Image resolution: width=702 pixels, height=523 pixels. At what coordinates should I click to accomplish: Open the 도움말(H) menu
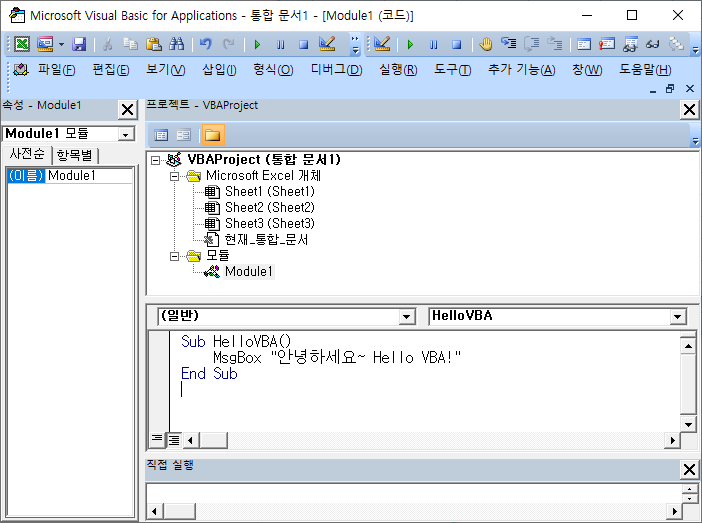(x=645, y=69)
